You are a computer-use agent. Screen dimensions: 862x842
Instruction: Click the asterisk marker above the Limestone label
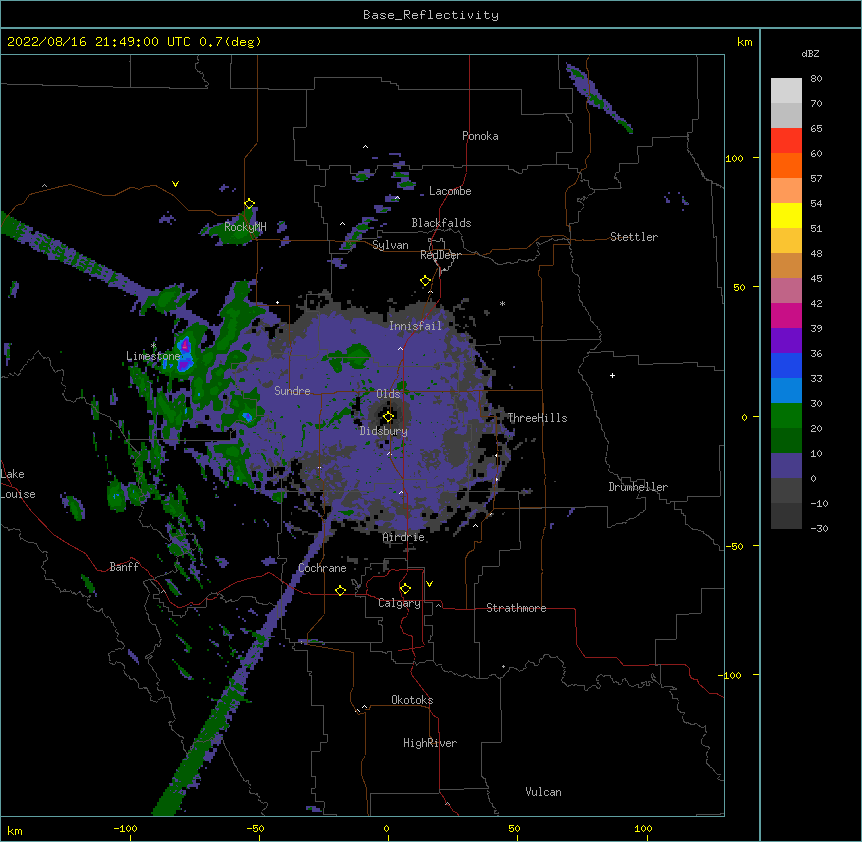pos(154,346)
